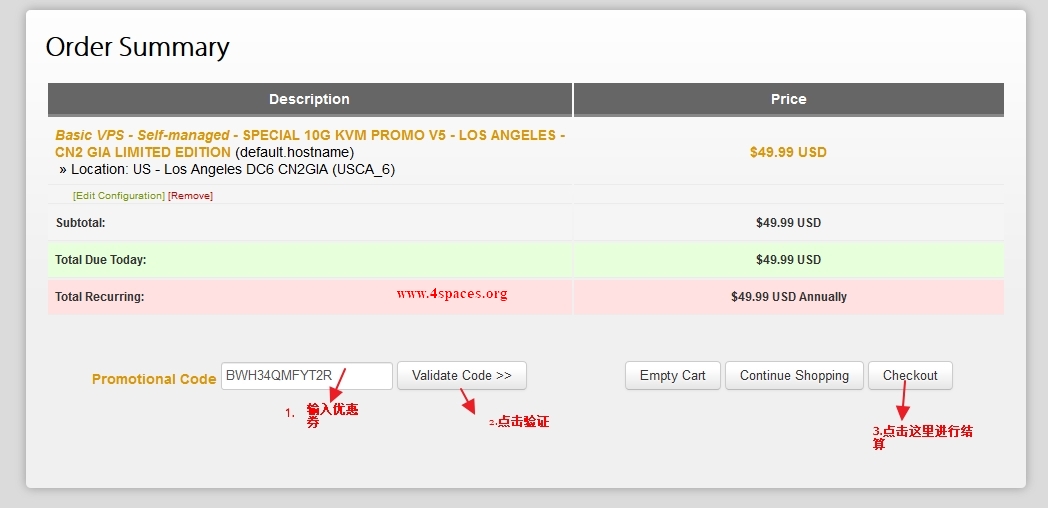The width and height of the screenshot is (1048, 508).
Task: Click the Order Summary heading
Action: (137, 47)
